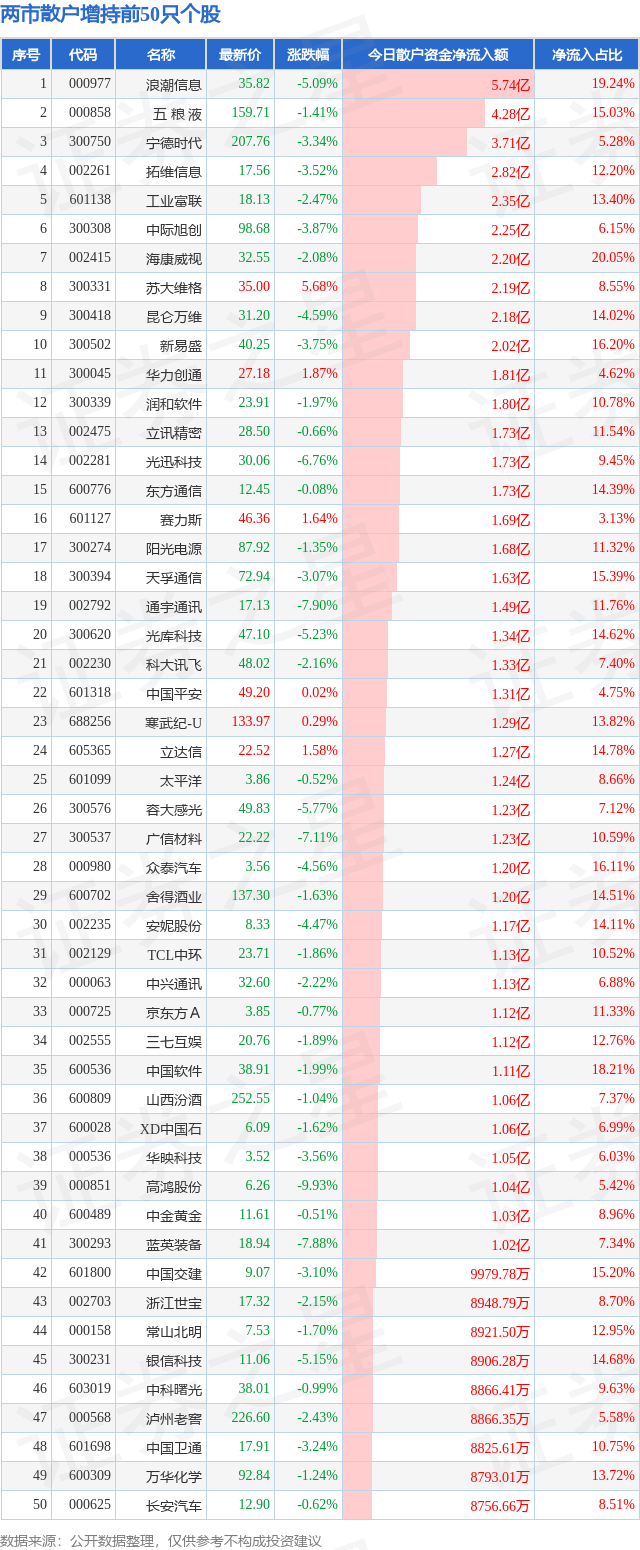Click the -9.93% change for 高鸿股份
The height and width of the screenshot is (1550, 640).
pos(318,1185)
